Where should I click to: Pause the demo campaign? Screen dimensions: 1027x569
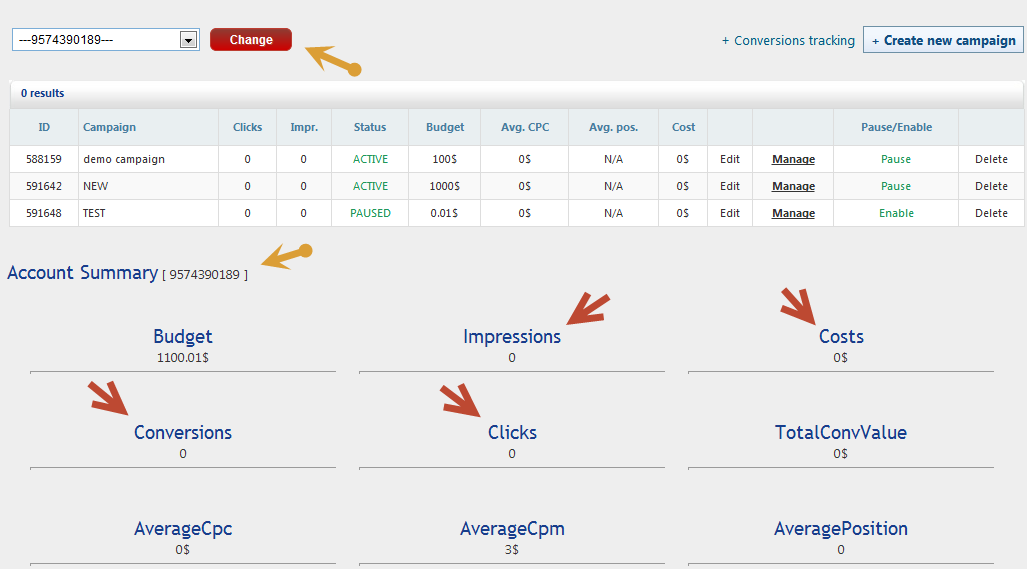(895, 159)
